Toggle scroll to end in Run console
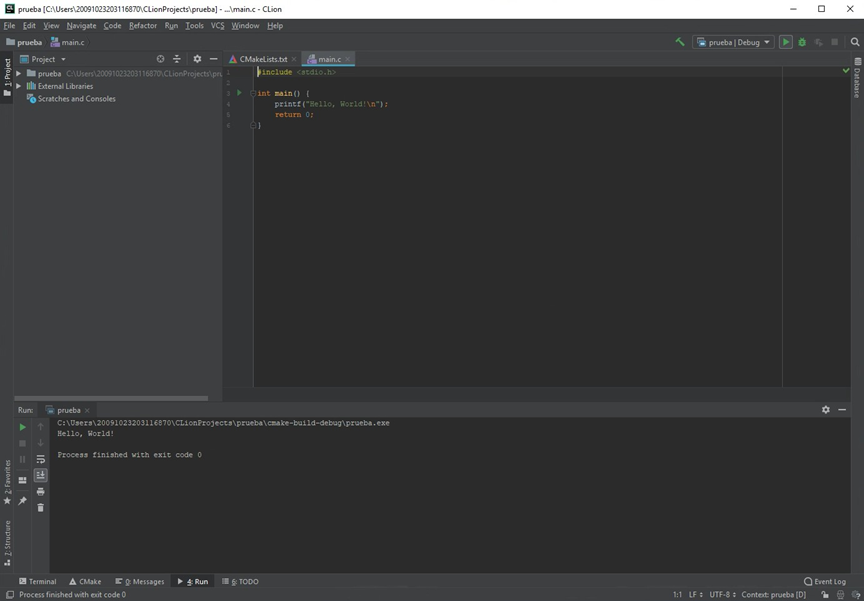864x601 pixels. click(x=40, y=475)
